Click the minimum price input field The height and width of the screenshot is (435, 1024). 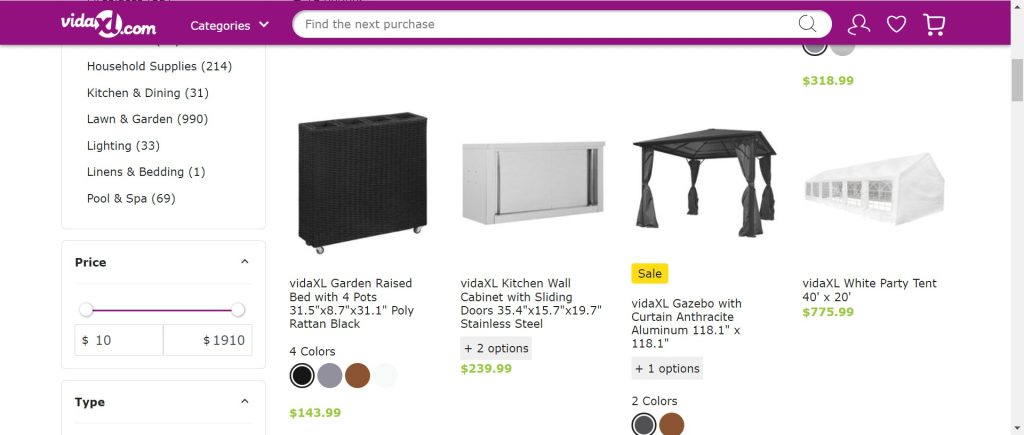pos(120,340)
